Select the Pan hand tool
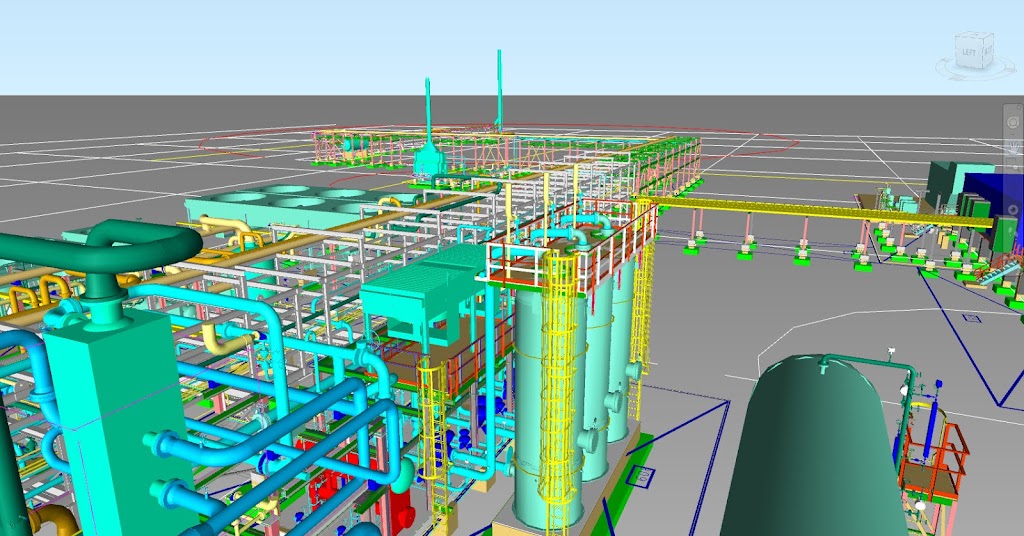The height and width of the screenshot is (536, 1024). click(x=1014, y=146)
